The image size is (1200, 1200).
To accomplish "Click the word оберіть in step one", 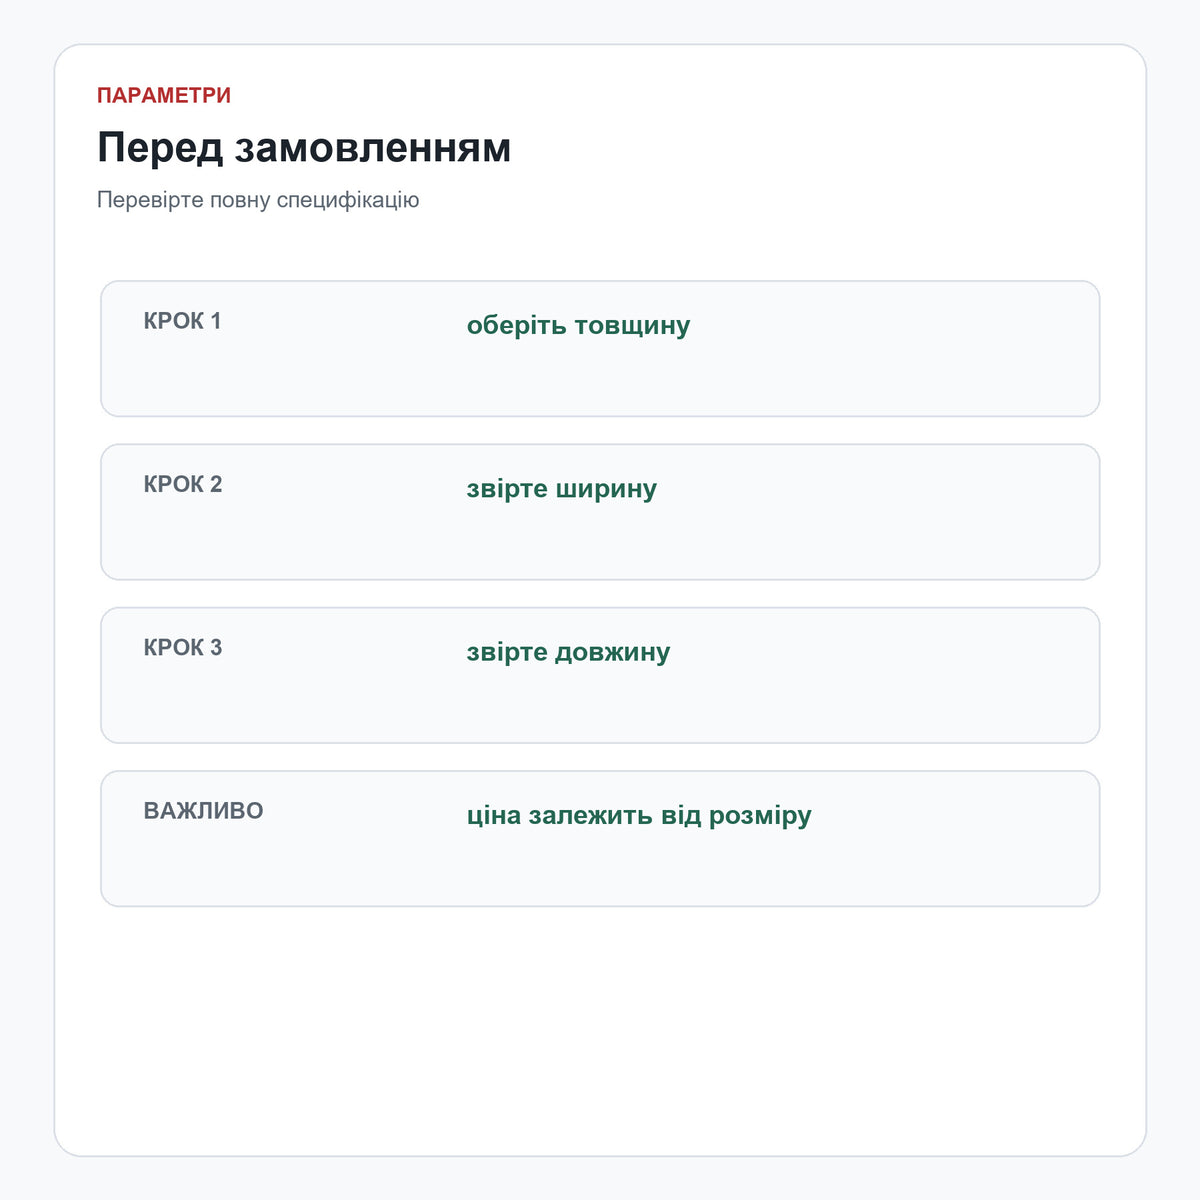I will coord(517,325).
